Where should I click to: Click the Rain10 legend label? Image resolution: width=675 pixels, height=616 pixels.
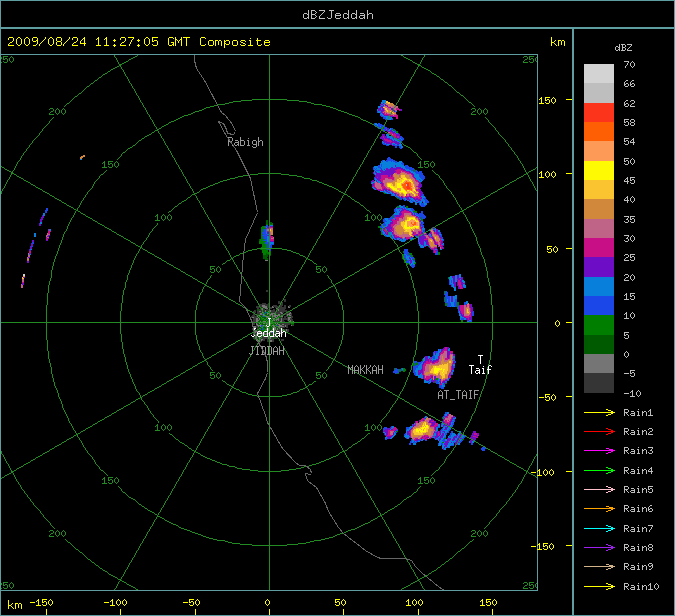tap(641, 586)
